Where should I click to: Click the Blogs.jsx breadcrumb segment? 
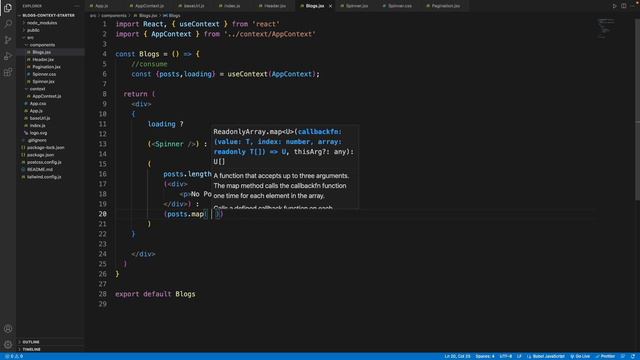(x=145, y=16)
